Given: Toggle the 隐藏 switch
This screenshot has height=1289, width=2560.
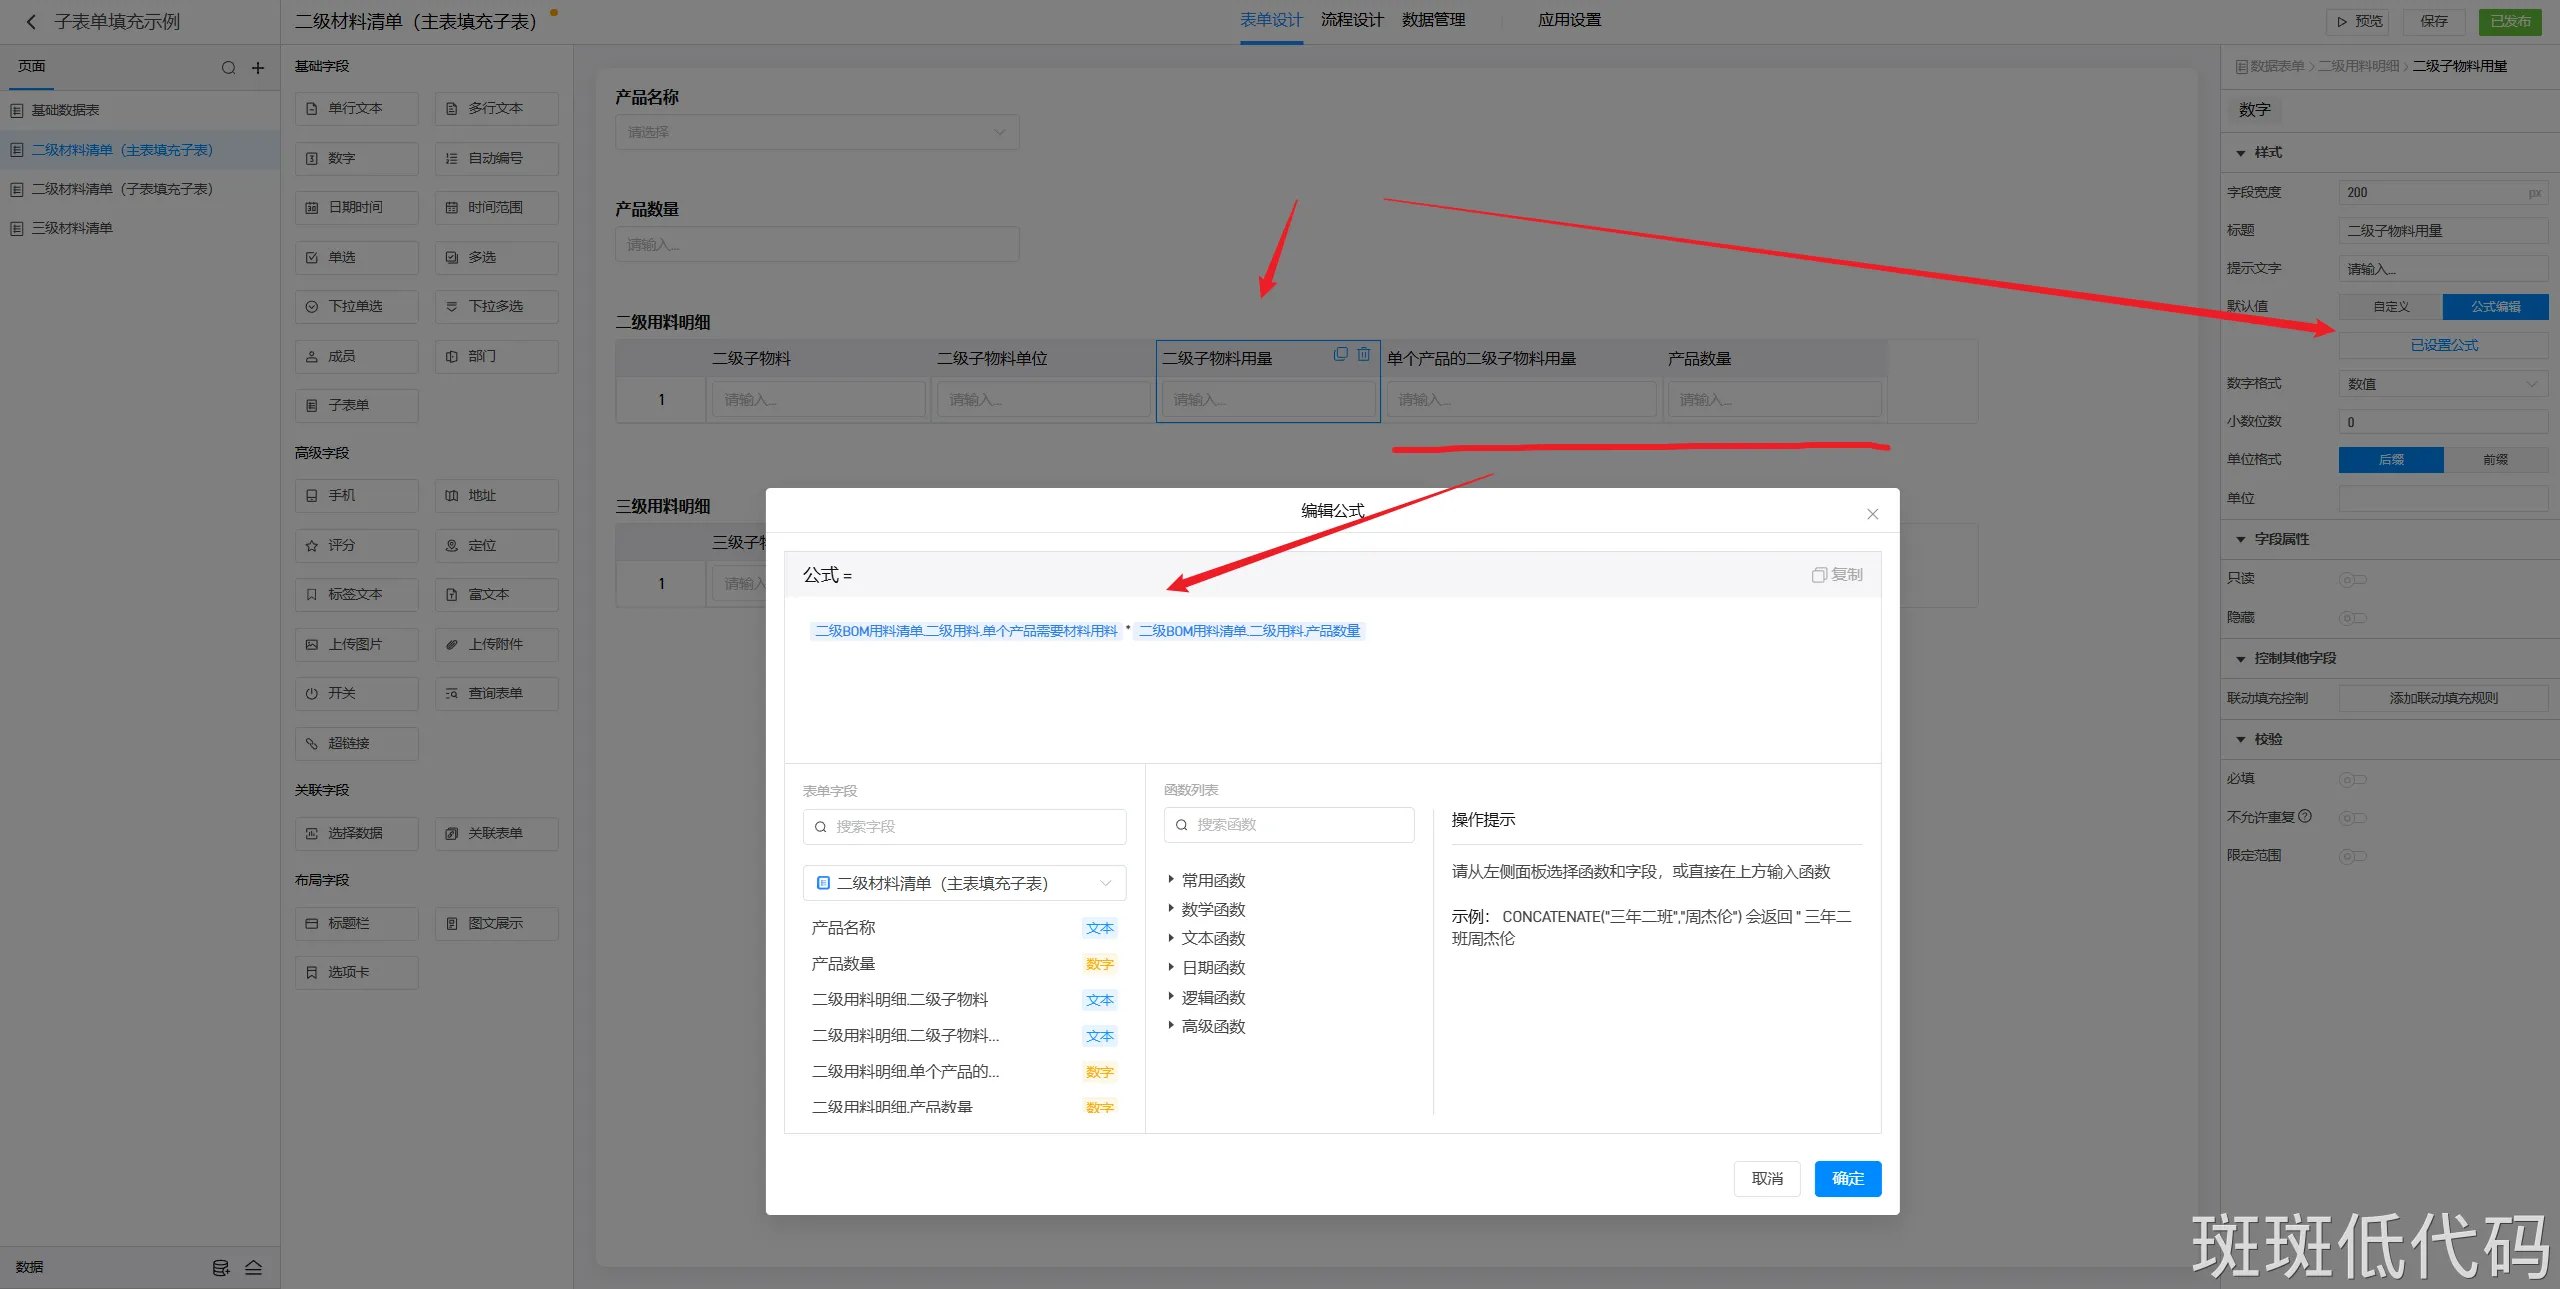Looking at the screenshot, I should [2352, 618].
